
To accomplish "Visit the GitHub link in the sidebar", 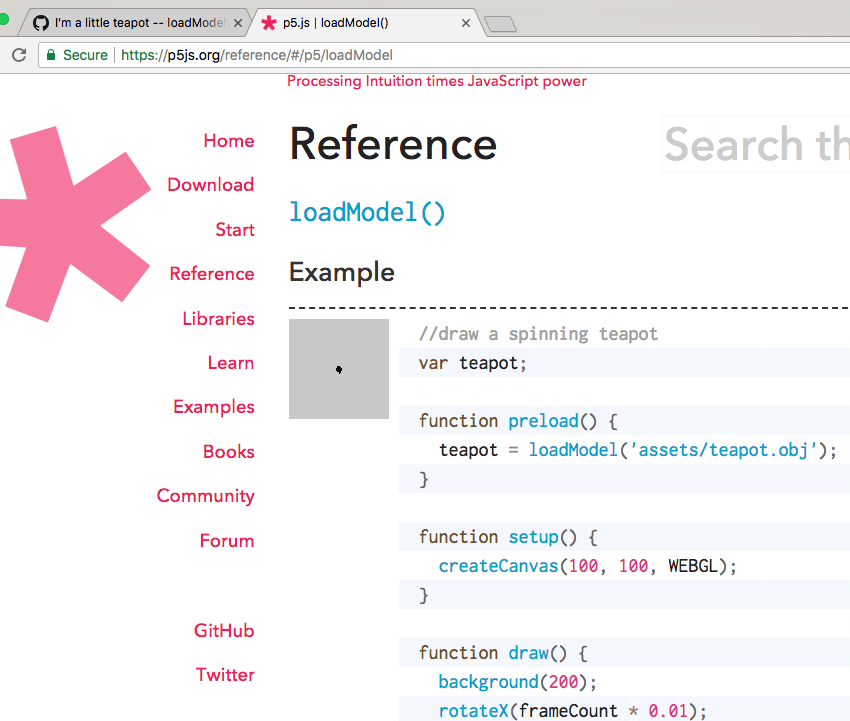I will click(223, 630).
